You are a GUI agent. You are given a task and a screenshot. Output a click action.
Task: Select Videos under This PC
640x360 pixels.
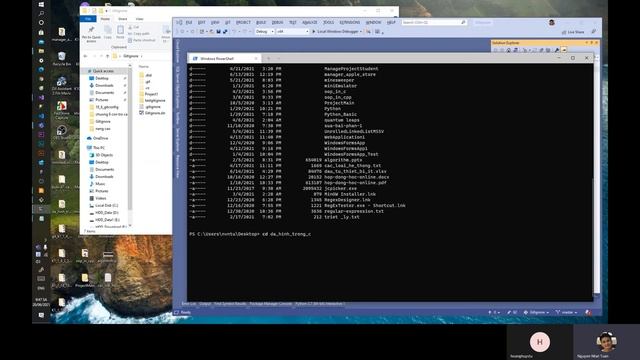[x=98, y=198]
